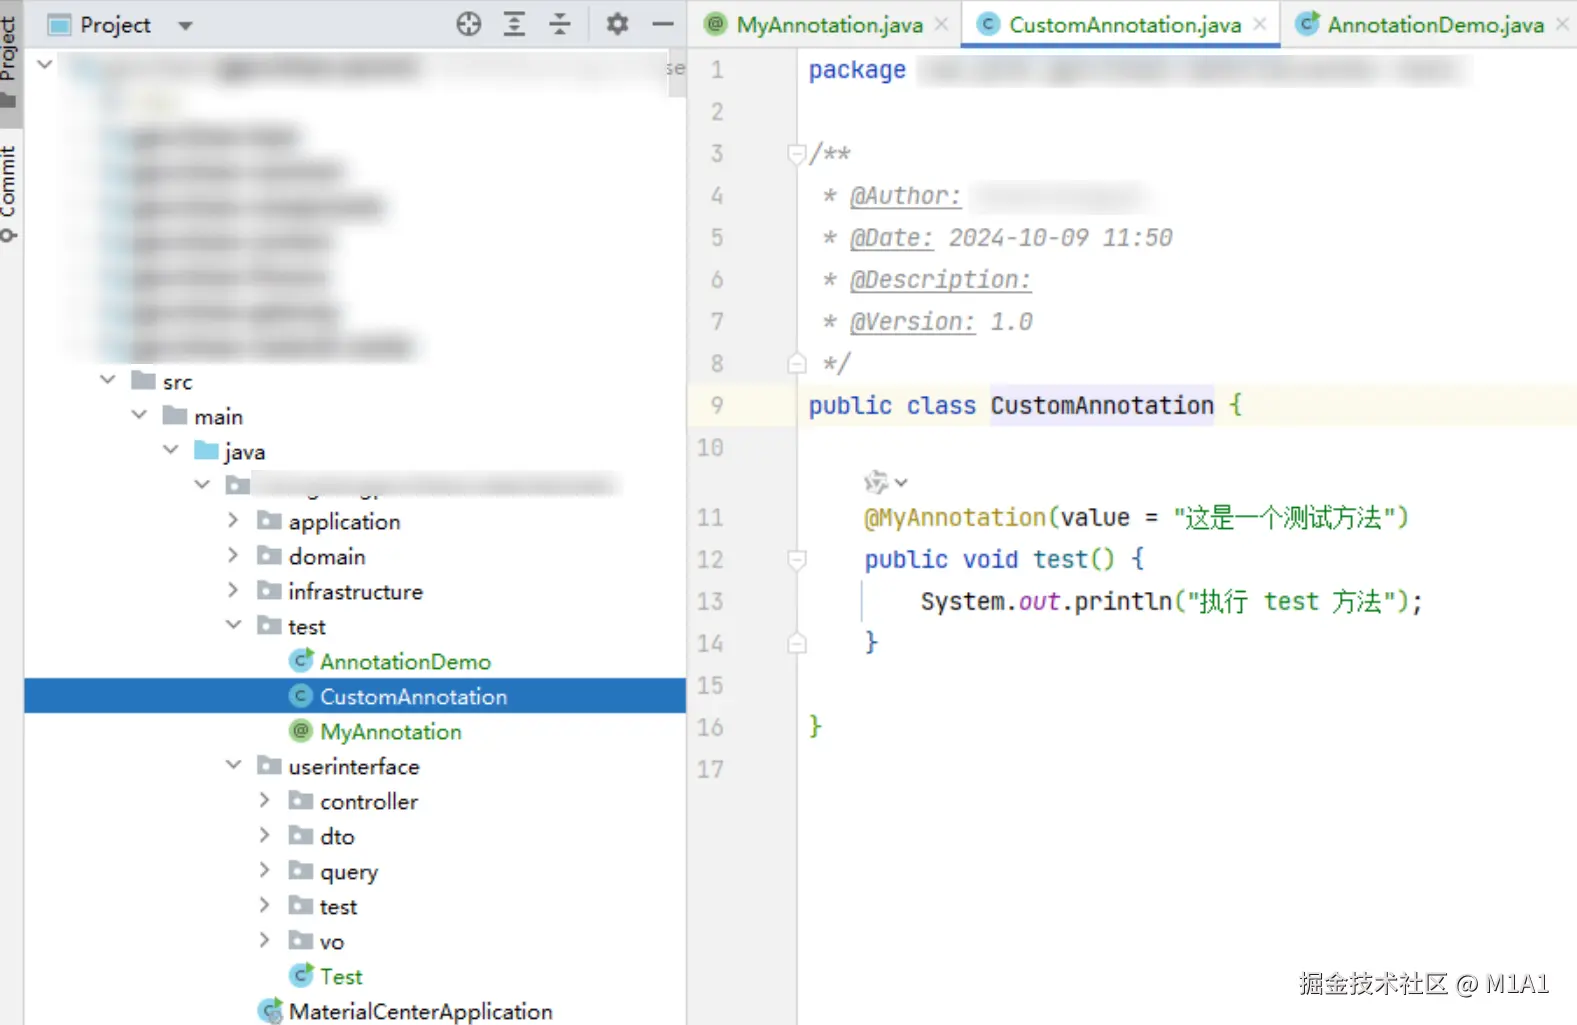
Task: Click the println call in code
Action: click(1123, 601)
